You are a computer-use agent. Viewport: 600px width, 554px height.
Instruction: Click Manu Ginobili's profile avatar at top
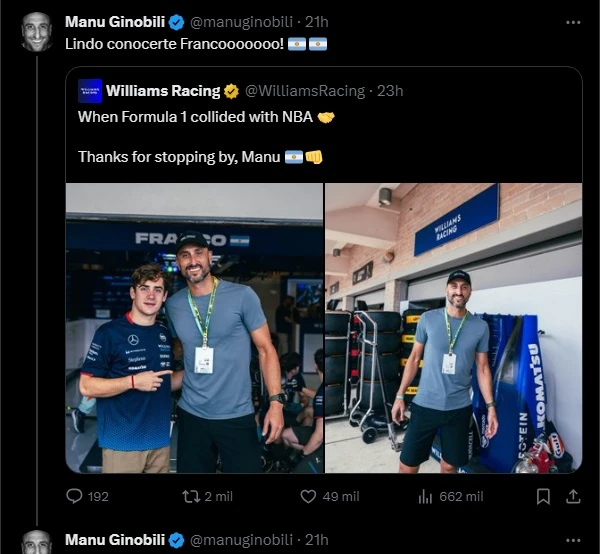coord(37,31)
